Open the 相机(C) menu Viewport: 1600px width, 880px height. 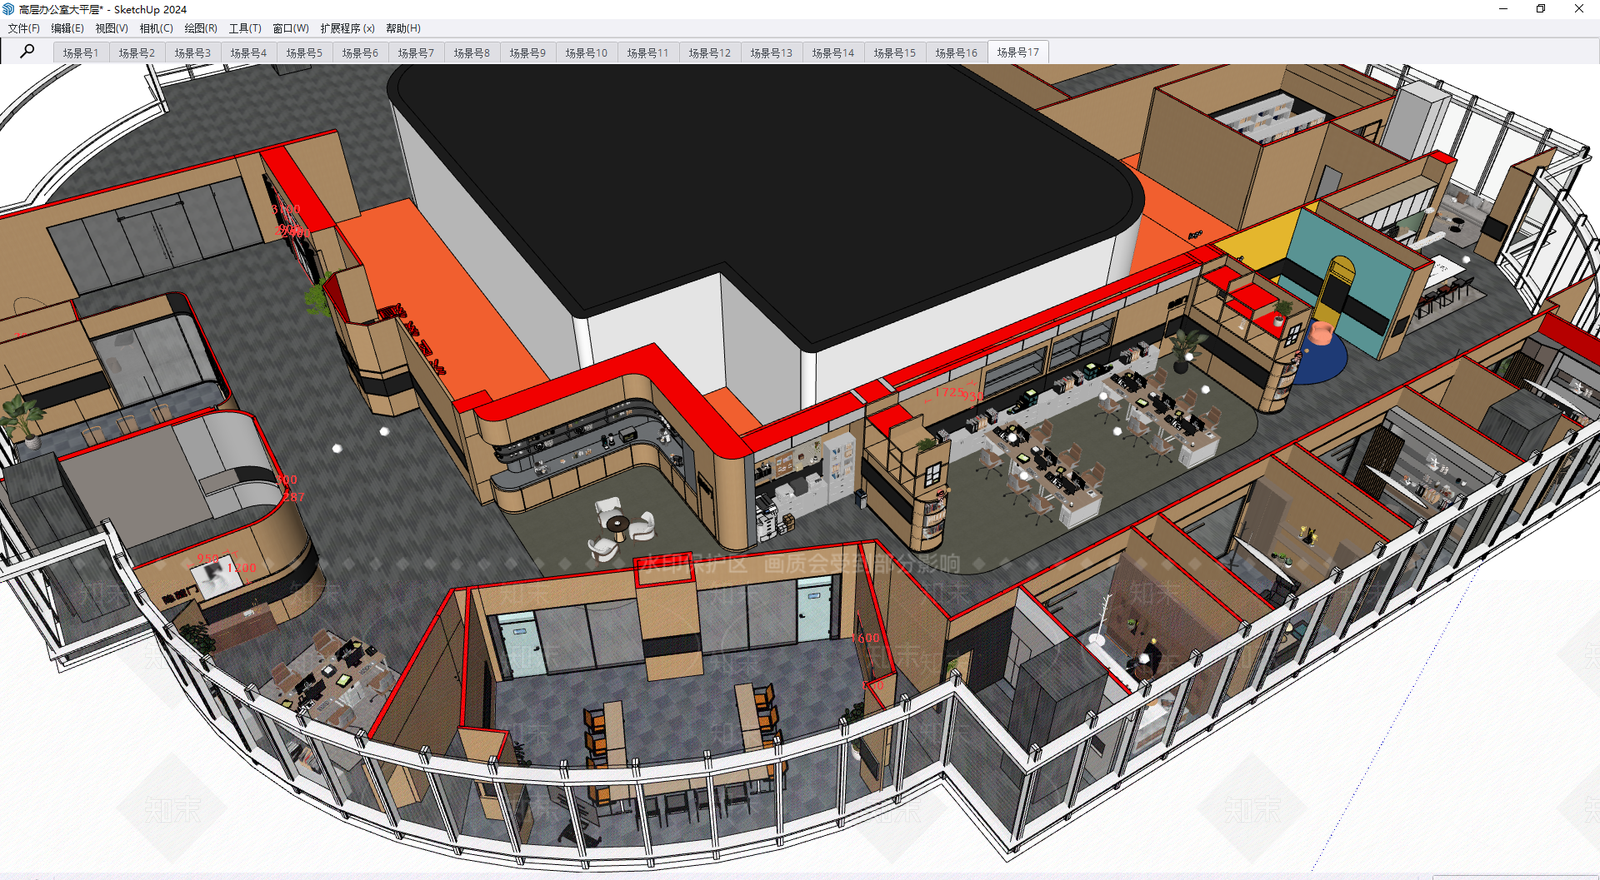[156, 28]
